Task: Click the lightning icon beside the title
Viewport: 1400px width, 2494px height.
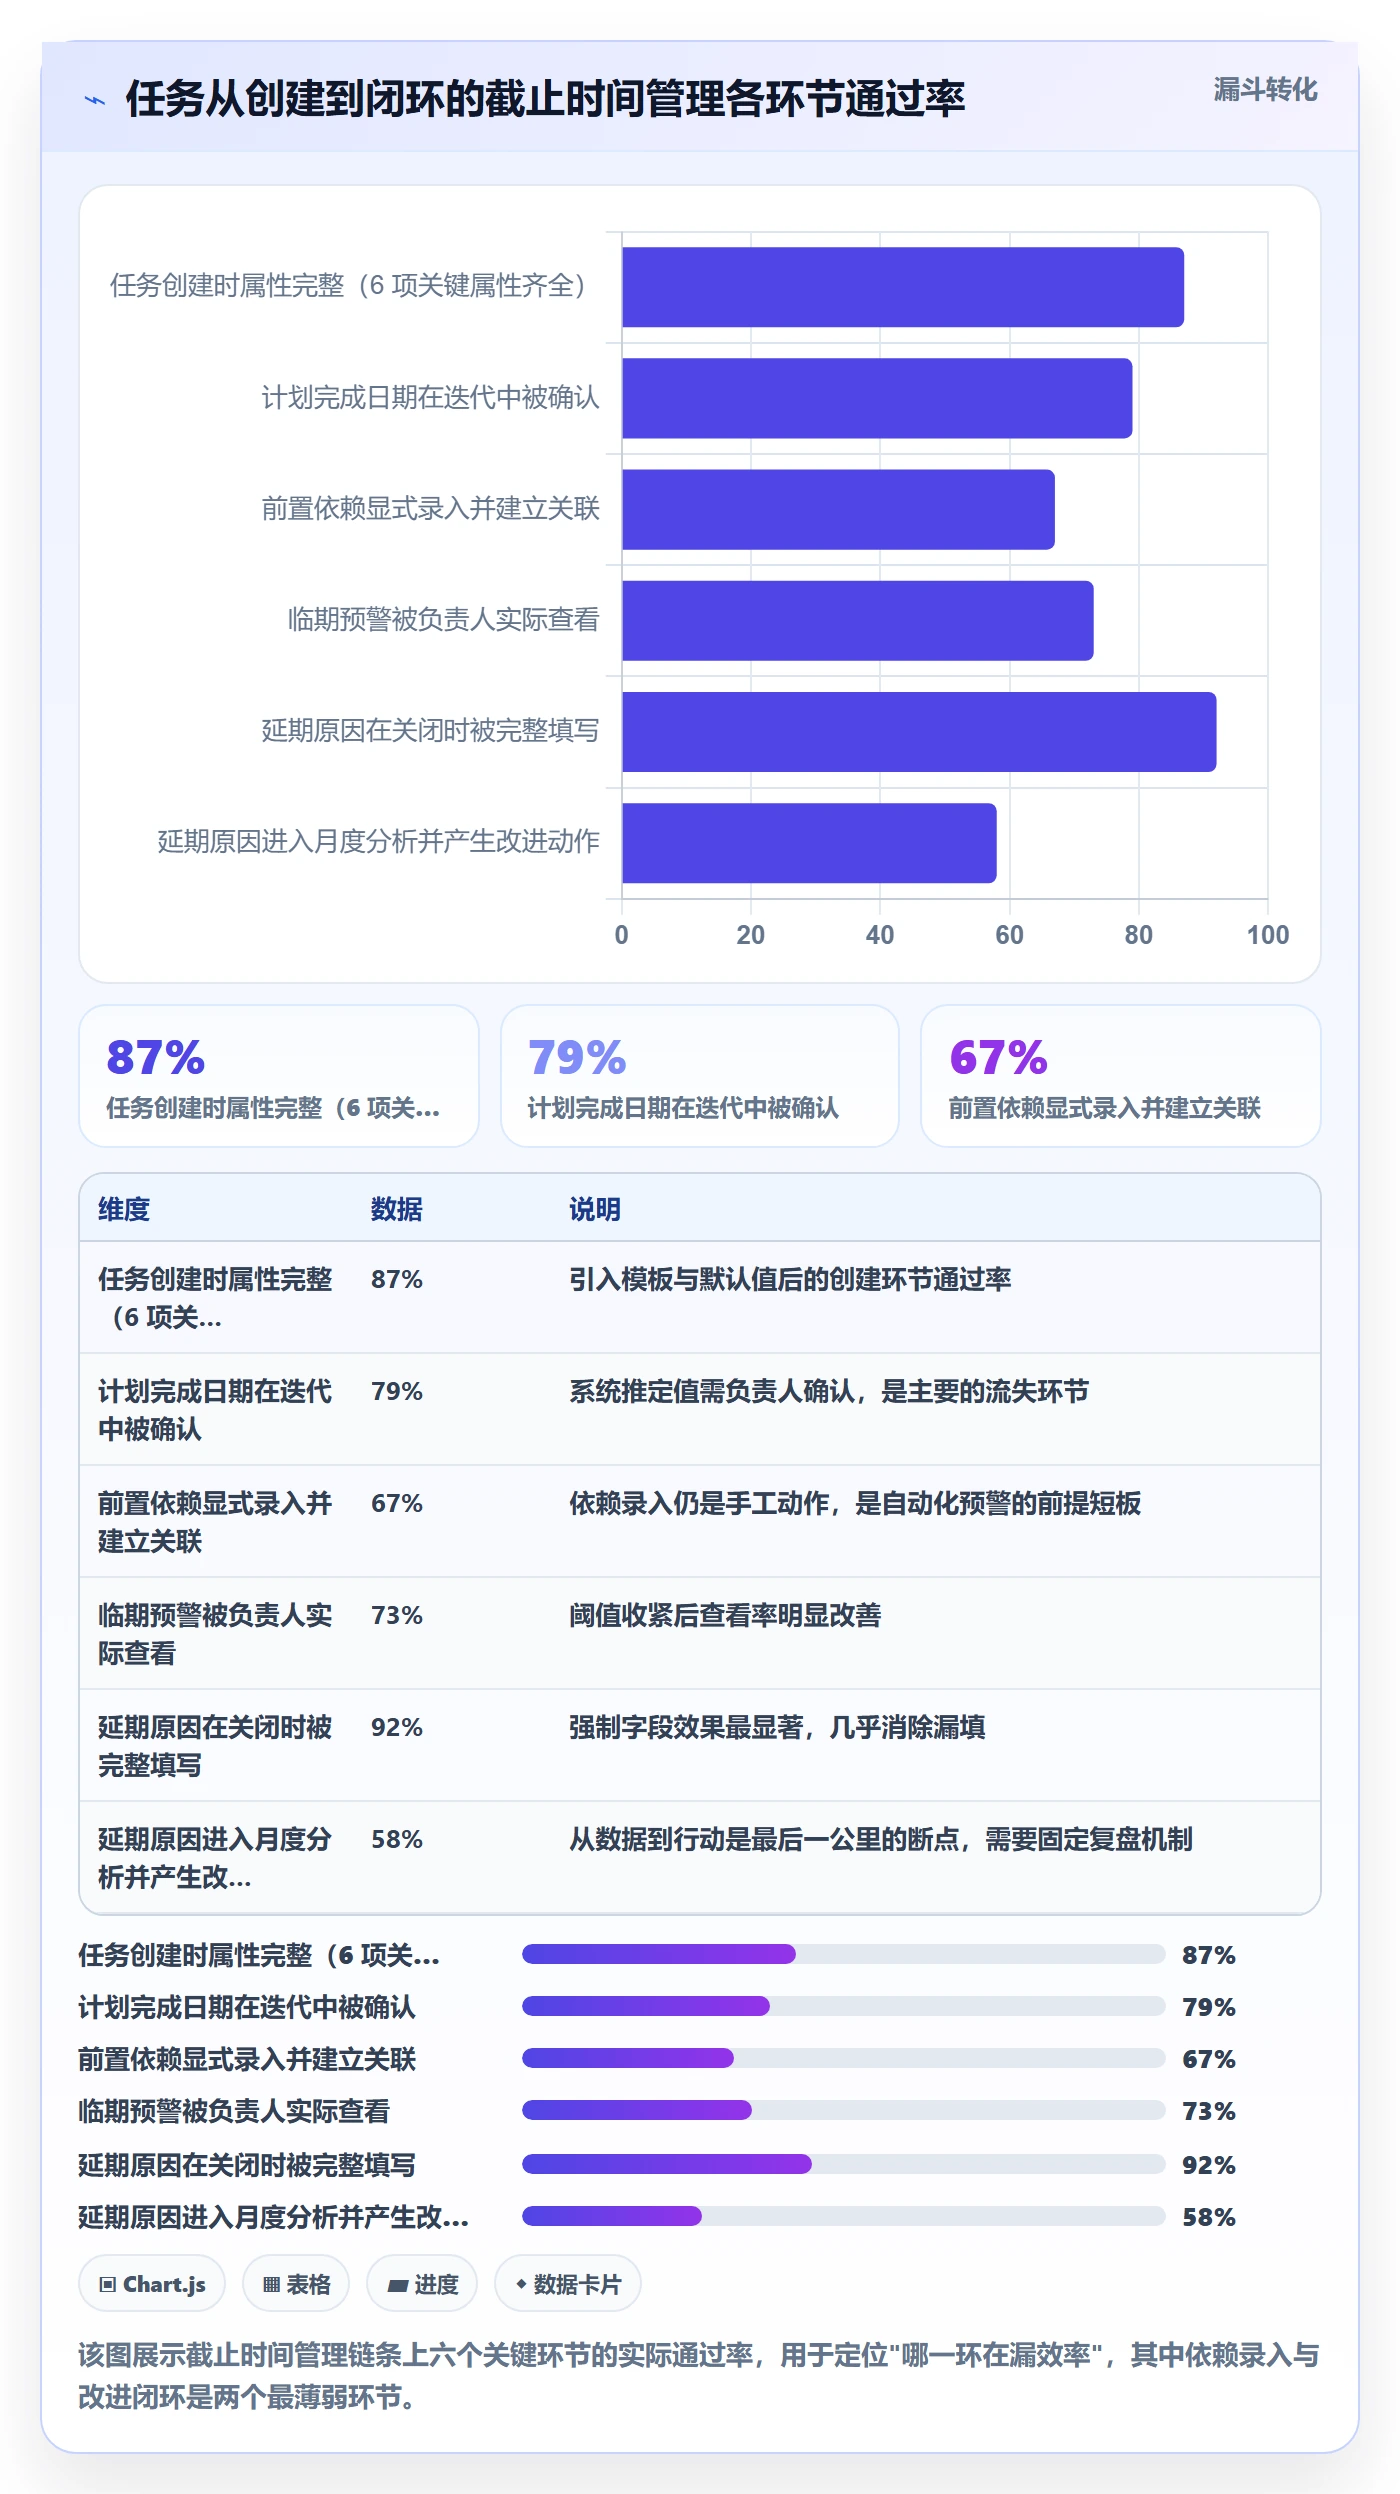Action: 95,100
